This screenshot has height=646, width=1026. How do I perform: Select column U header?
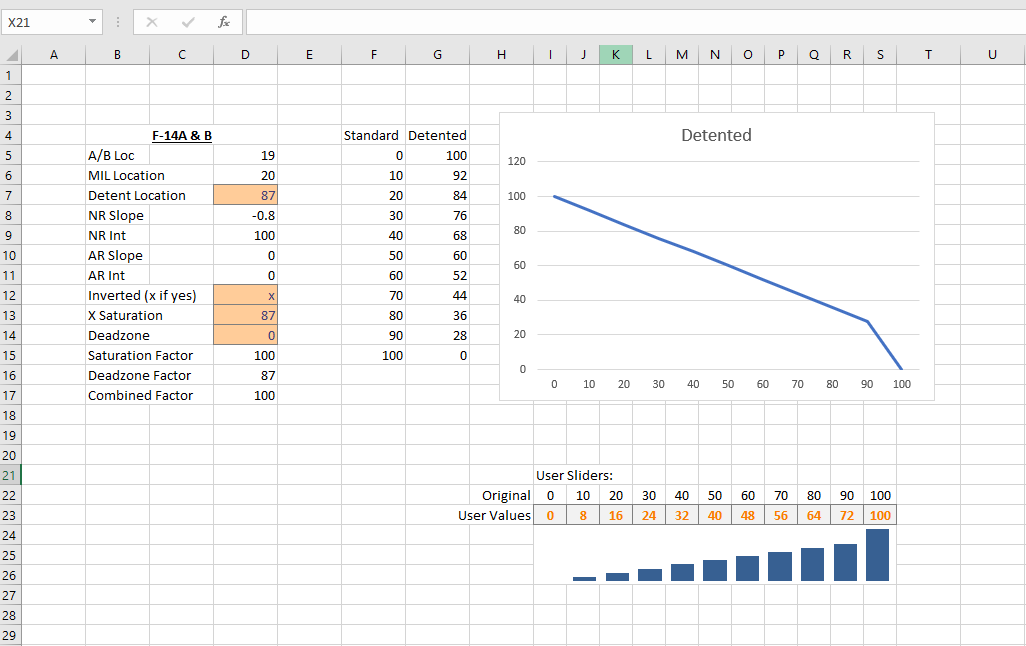(992, 55)
